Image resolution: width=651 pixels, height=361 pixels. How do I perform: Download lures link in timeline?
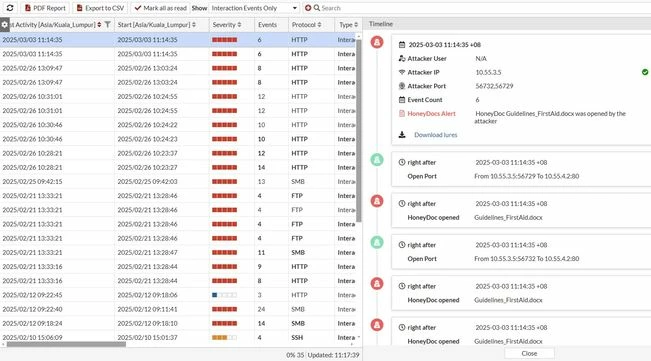coord(436,135)
